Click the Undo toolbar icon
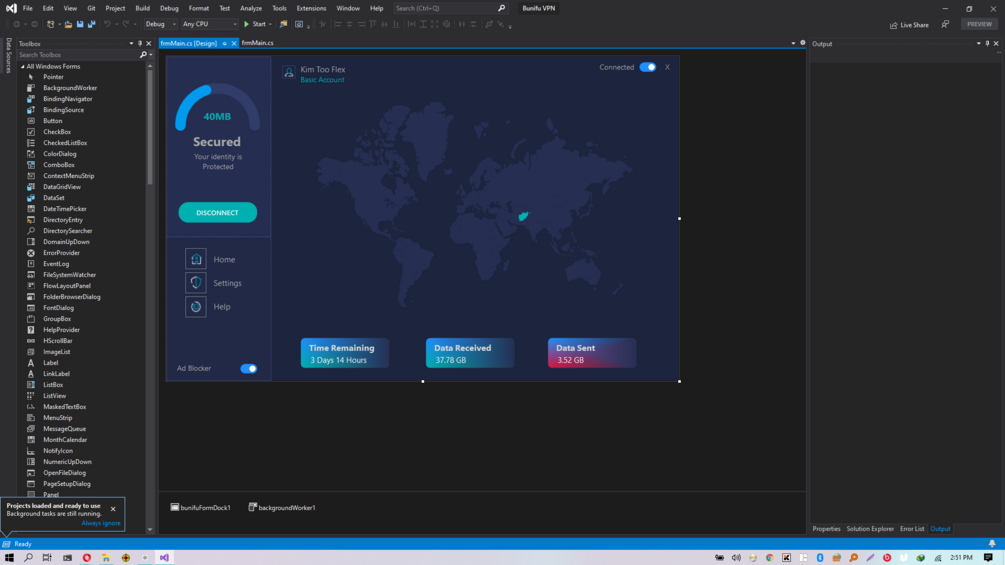This screenshot has height=565, width=1005. point(108,24)
